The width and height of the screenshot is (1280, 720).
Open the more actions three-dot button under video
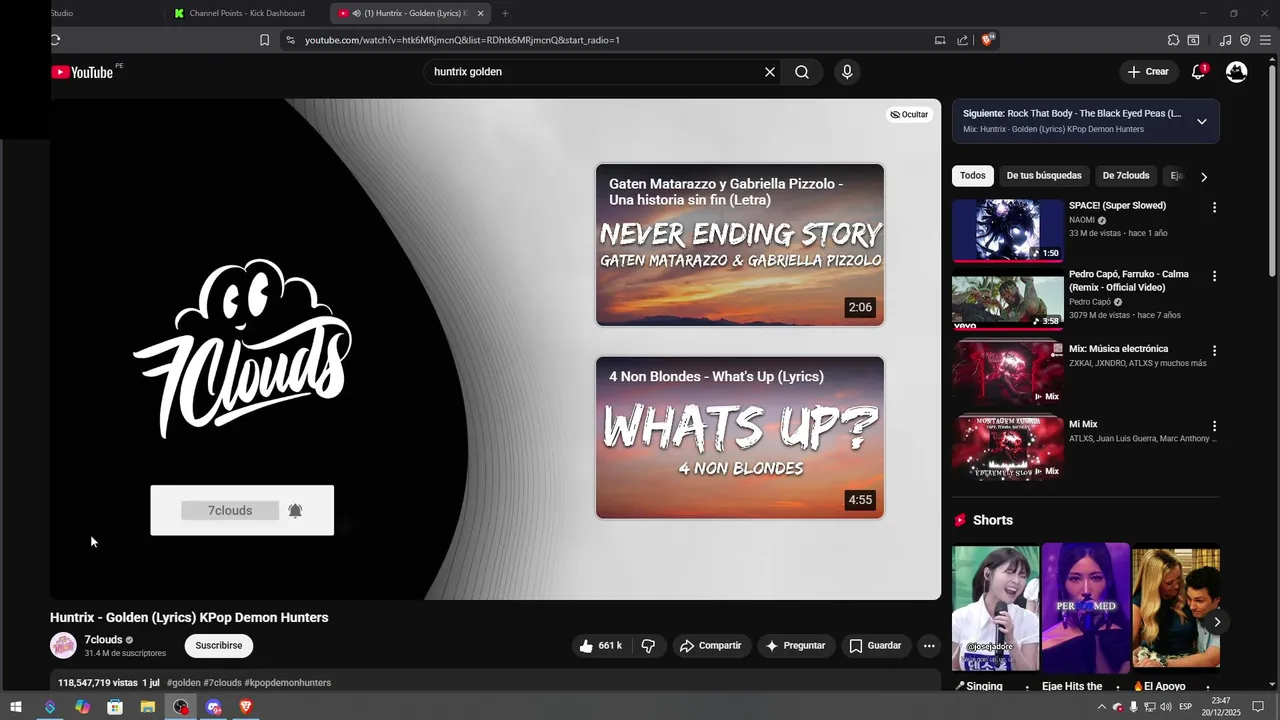coord(929,646)
